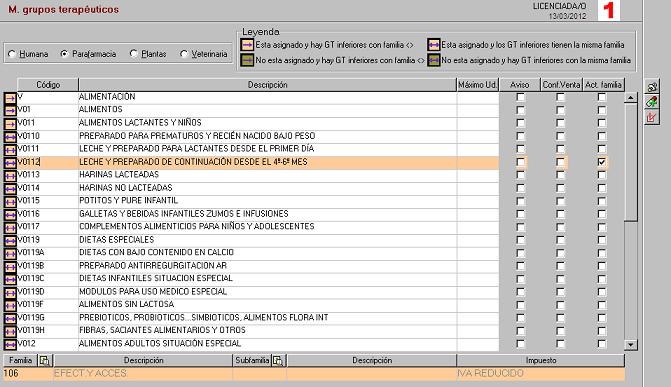The image size is (671, 387).
Task: Click the main table's Descripción column header
Action: tap(267, 85)
